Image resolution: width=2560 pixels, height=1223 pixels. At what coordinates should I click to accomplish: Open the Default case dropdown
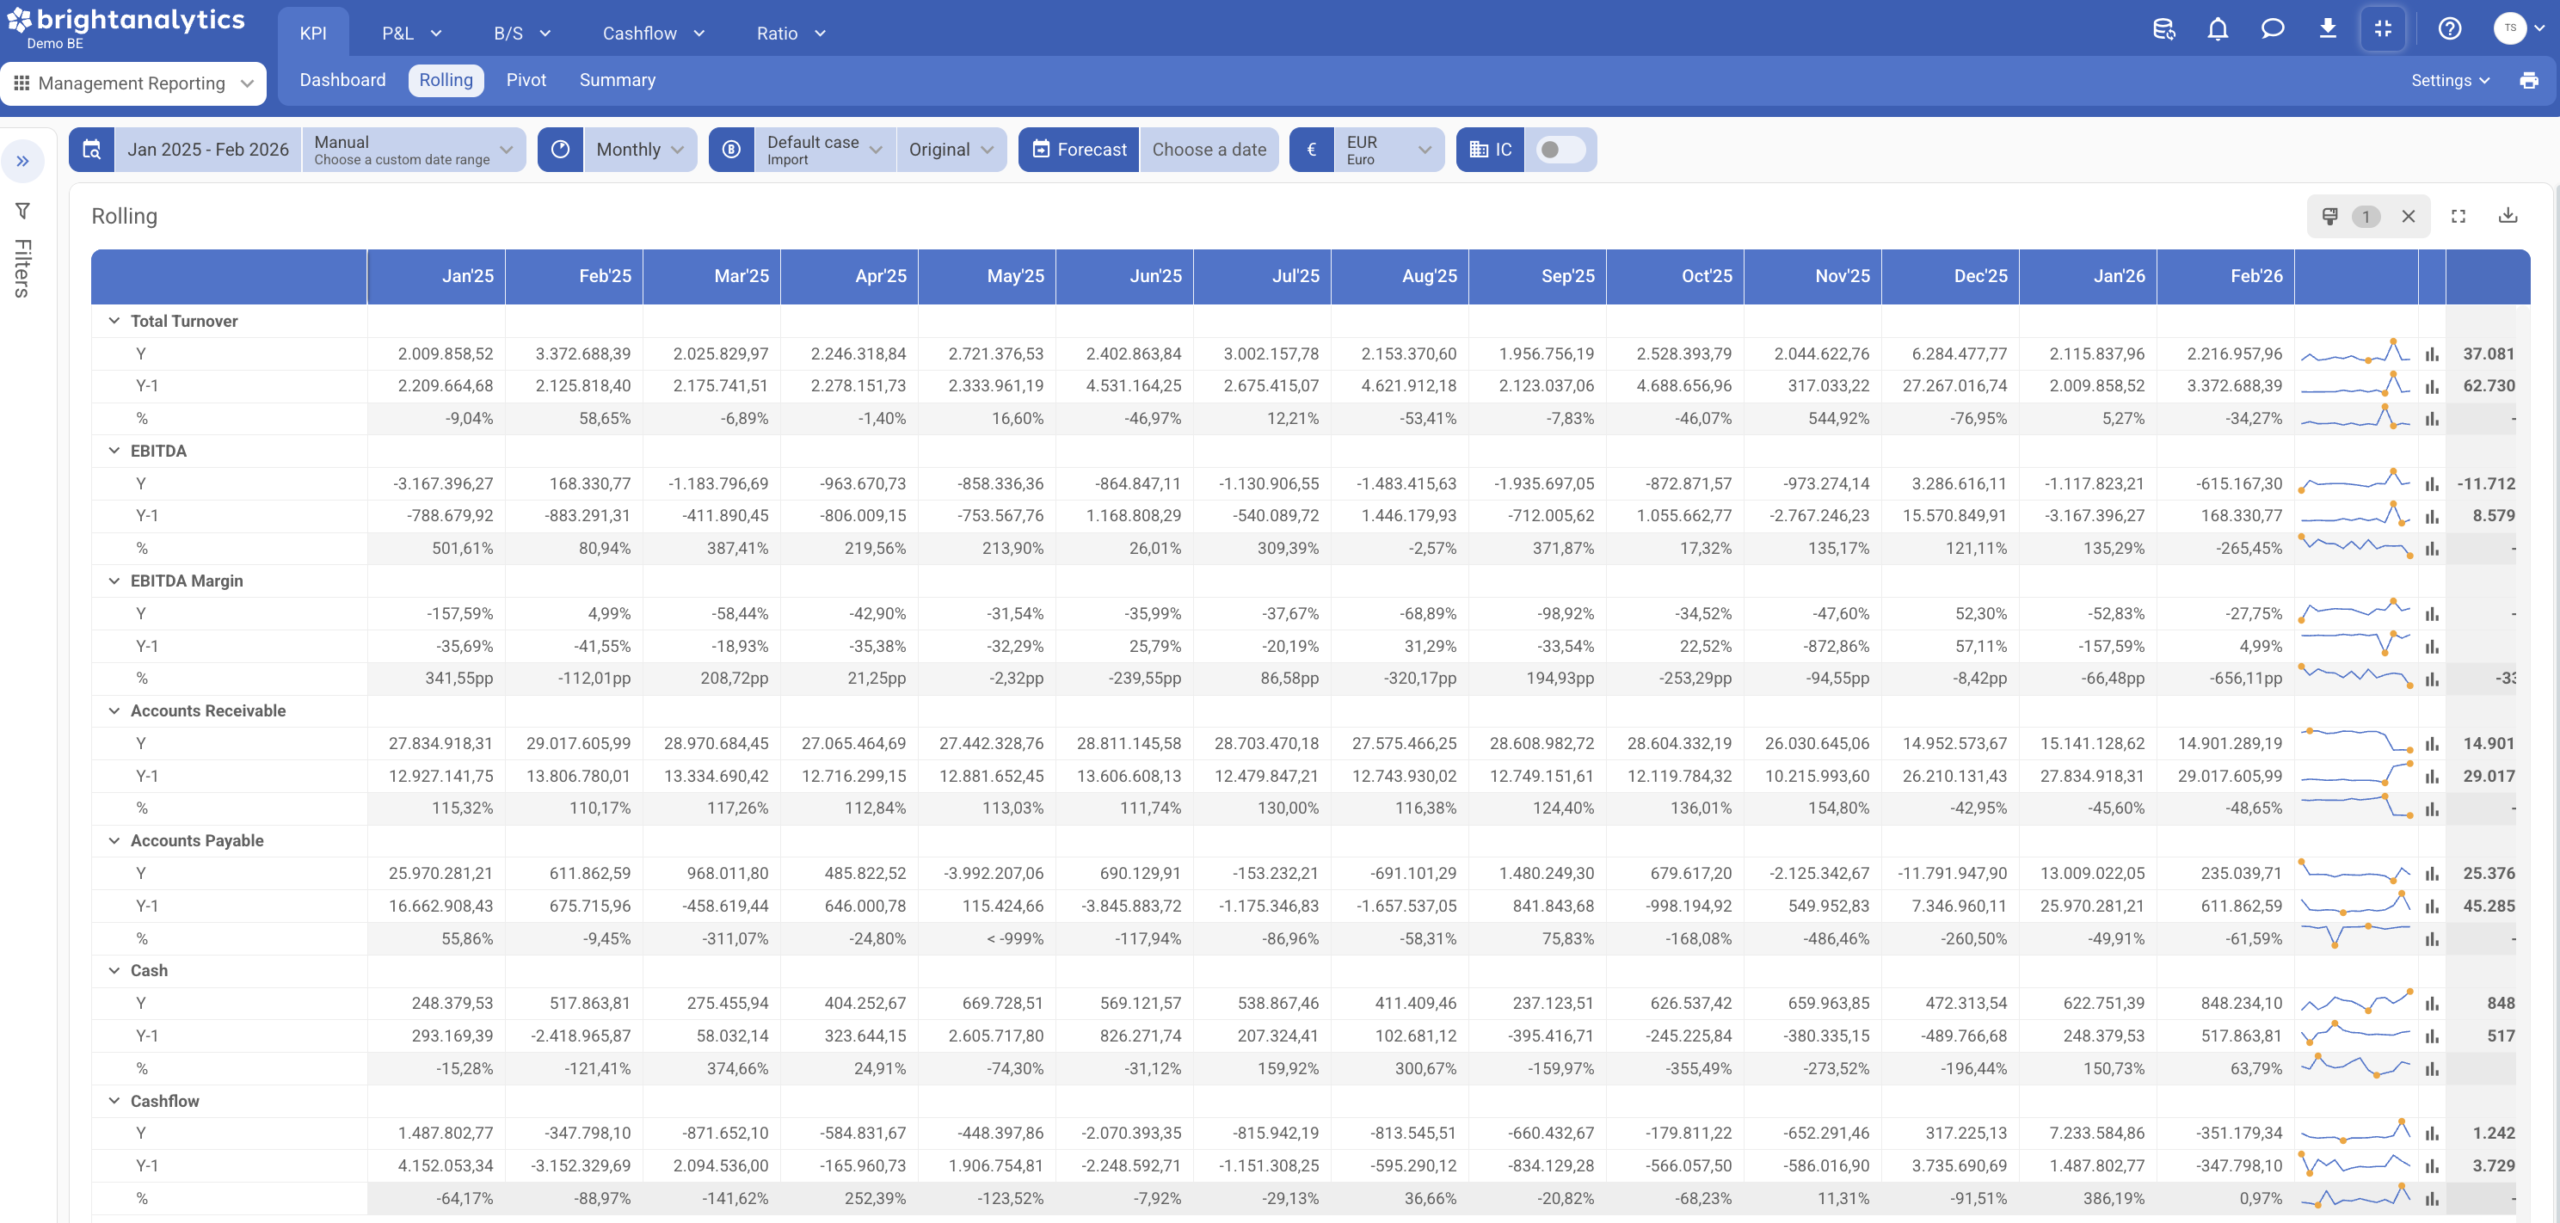[x=825, y=150]
